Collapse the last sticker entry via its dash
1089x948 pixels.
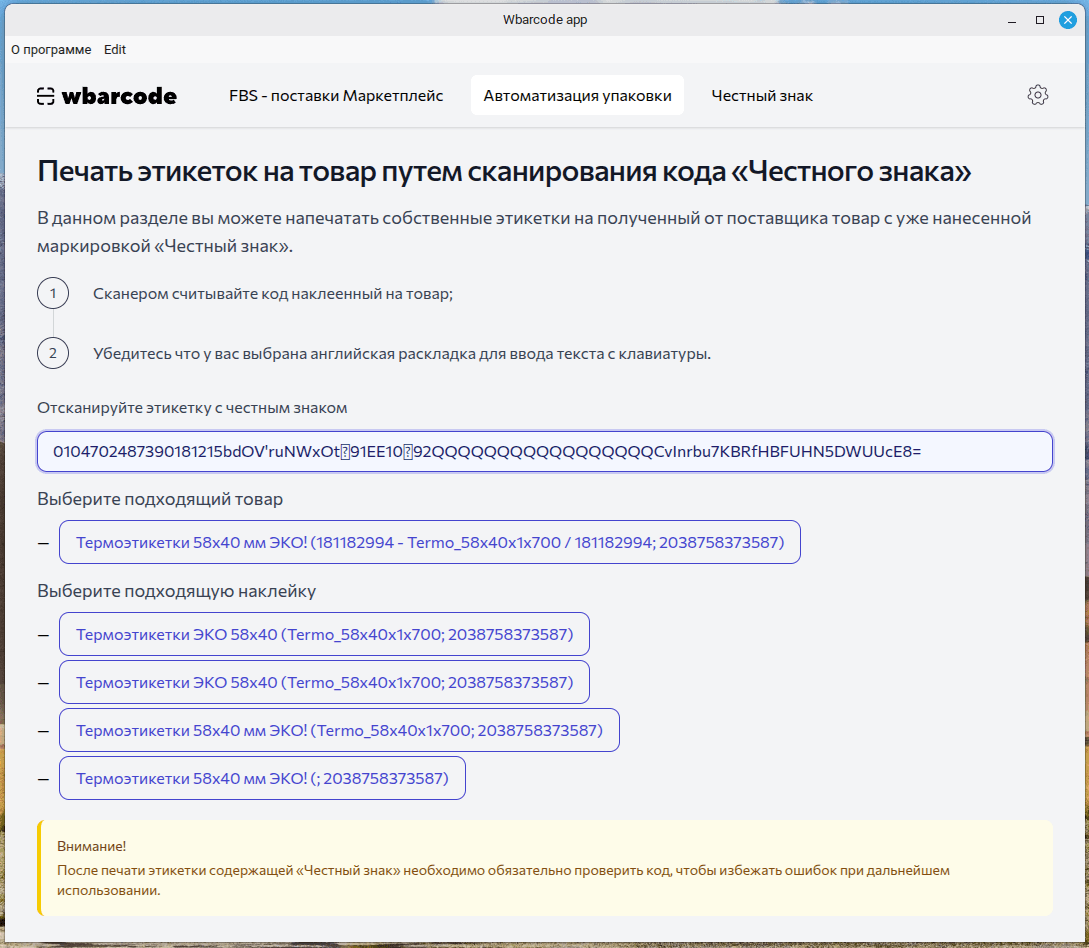click(x=41, y=778)
